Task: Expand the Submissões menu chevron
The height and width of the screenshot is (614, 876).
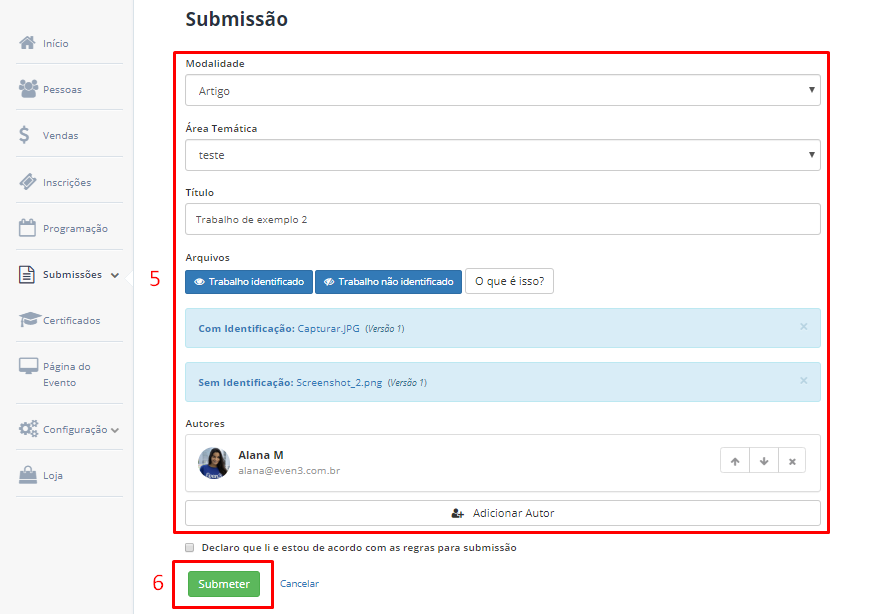Action: [115, 275]
